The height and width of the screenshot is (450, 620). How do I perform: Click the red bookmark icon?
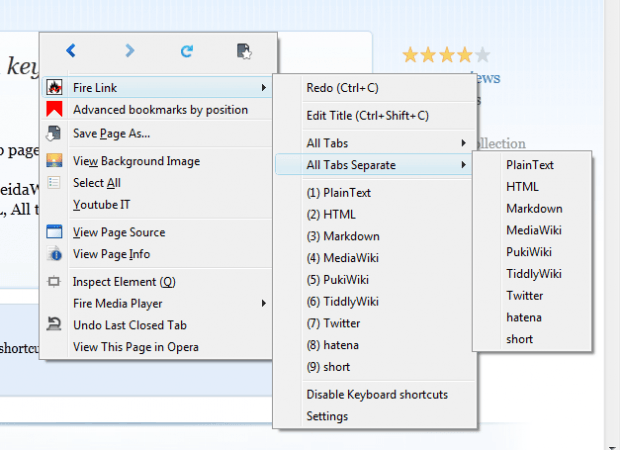click(x=54, y=109)
